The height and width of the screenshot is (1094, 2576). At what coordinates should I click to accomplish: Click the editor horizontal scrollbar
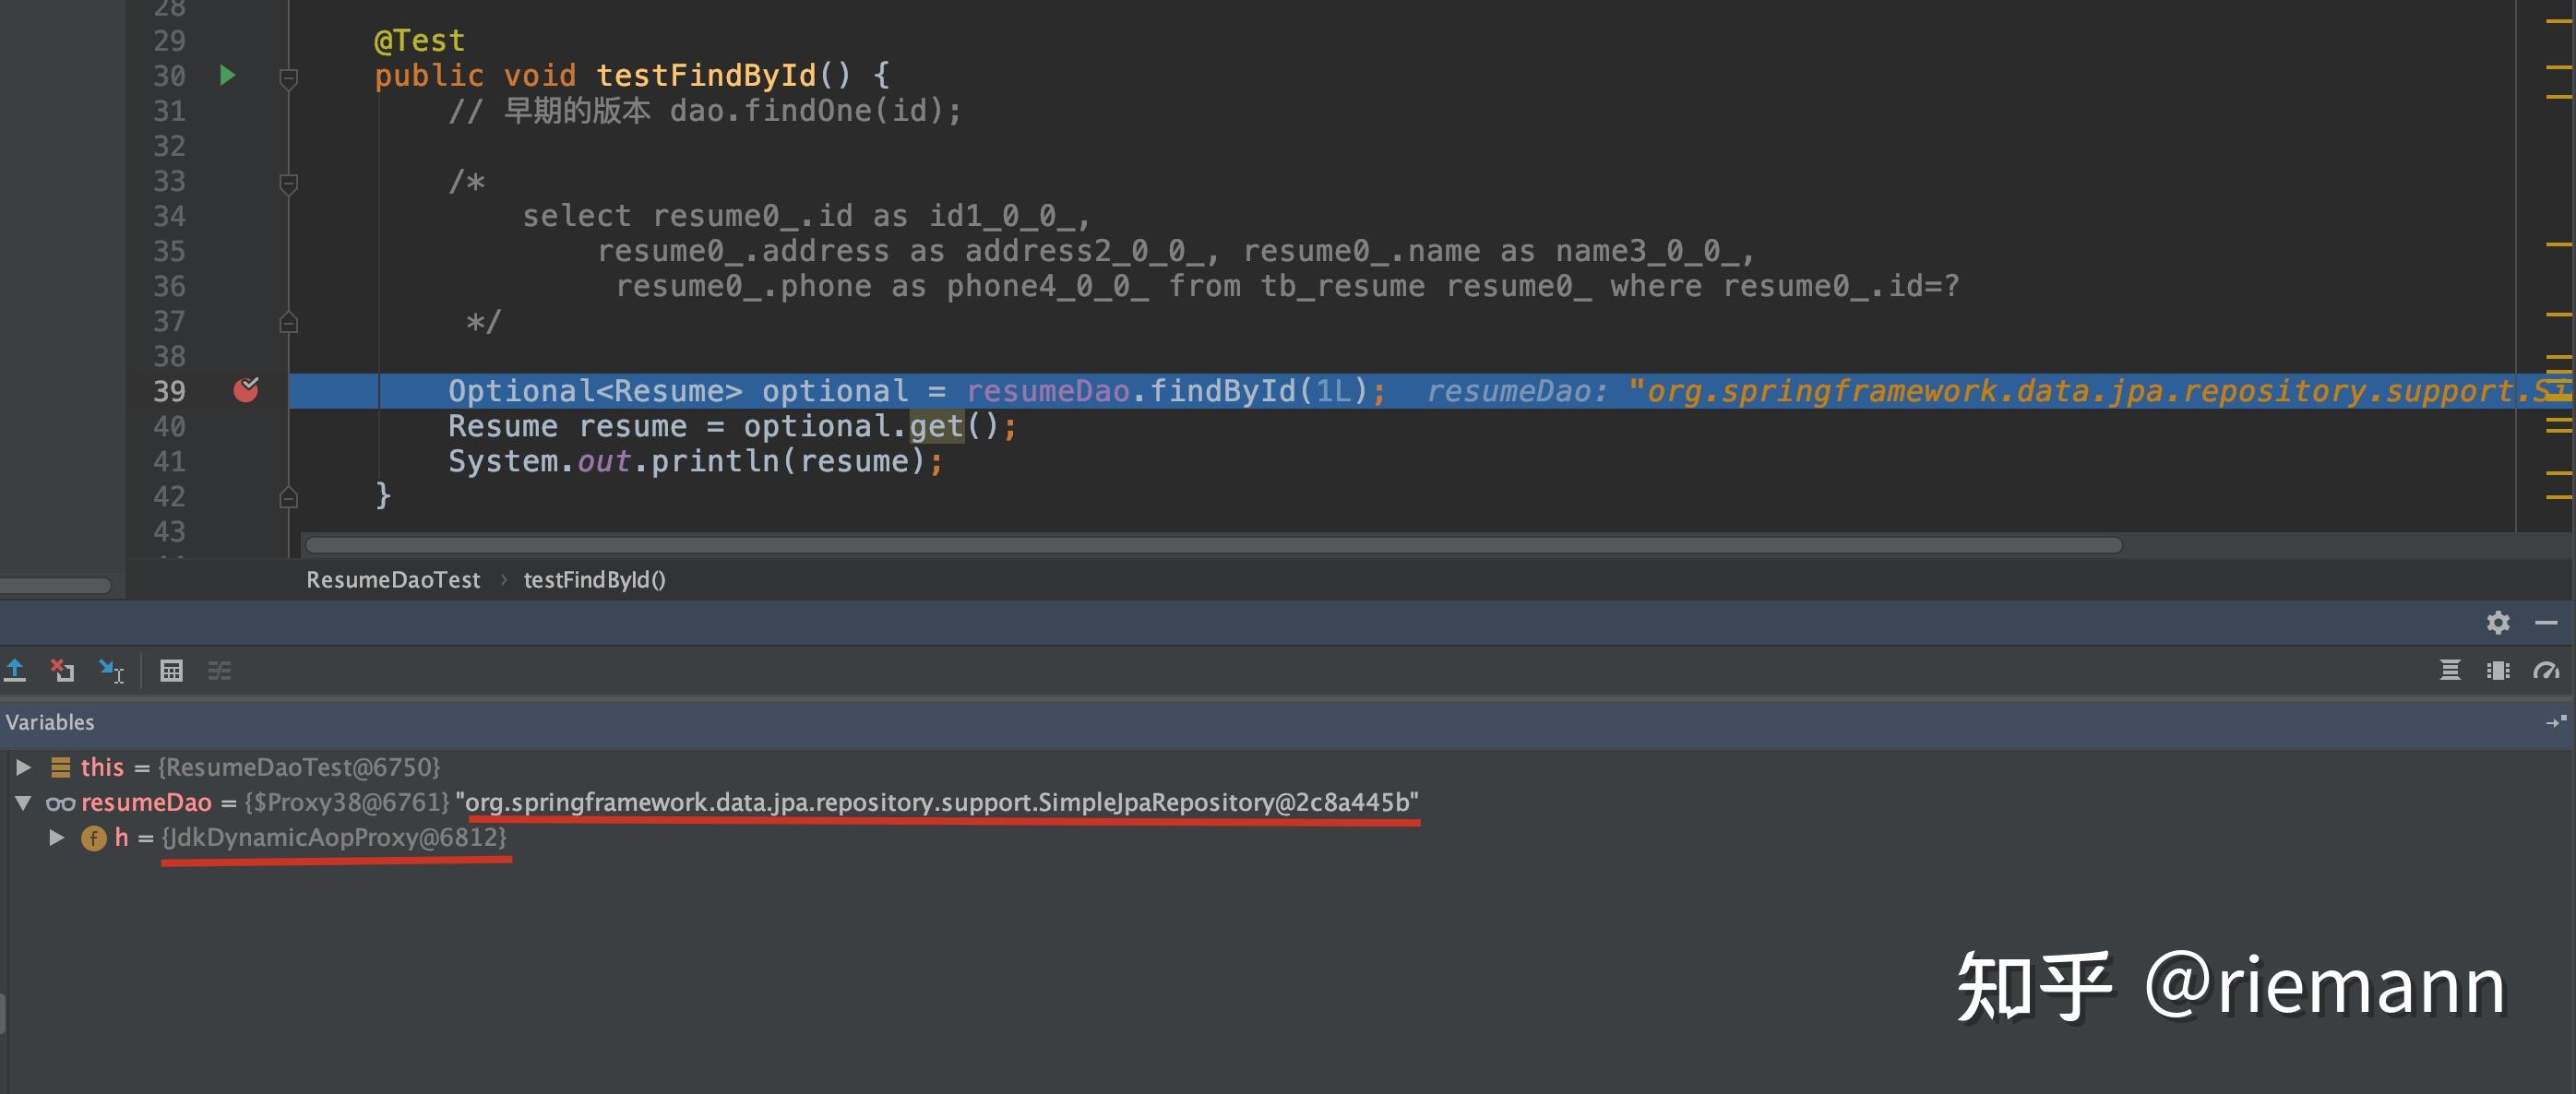(1212, 545)
